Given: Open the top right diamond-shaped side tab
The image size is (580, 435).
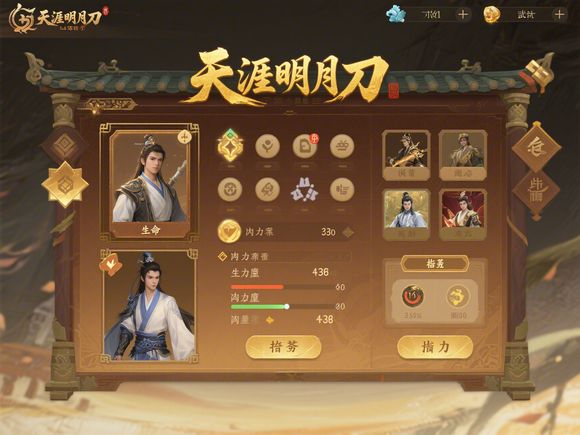Looking at the screenshot, I should [536, 147].
